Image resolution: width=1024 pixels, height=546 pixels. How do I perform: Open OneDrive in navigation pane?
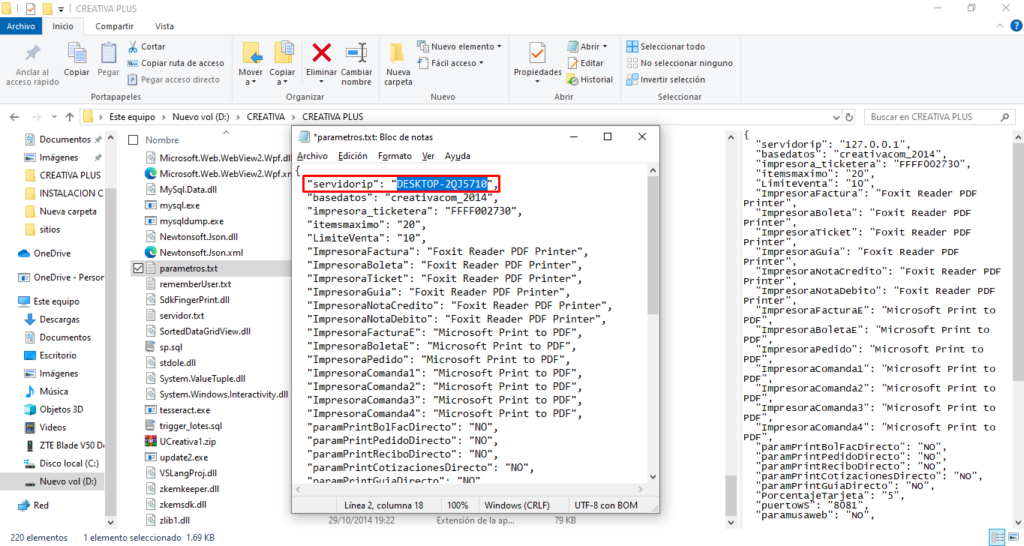tap(52, 253)
